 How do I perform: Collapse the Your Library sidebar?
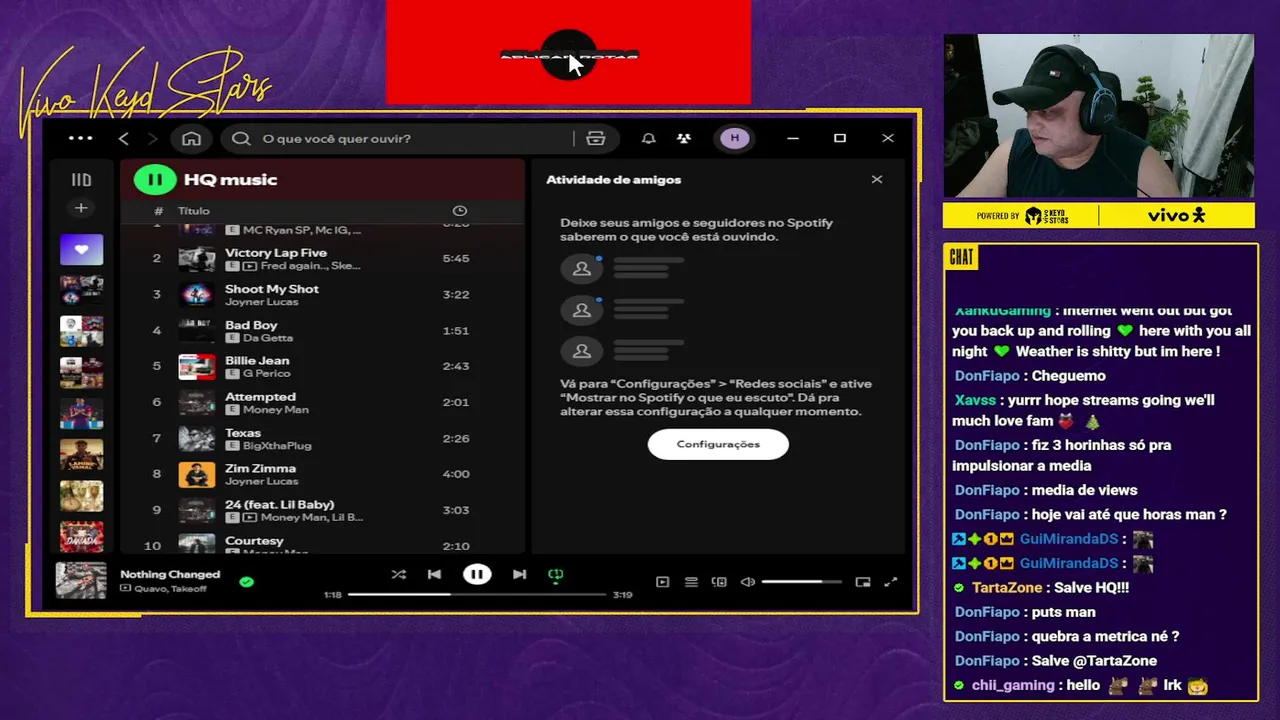pyautogui.click(x=81, y=180)
